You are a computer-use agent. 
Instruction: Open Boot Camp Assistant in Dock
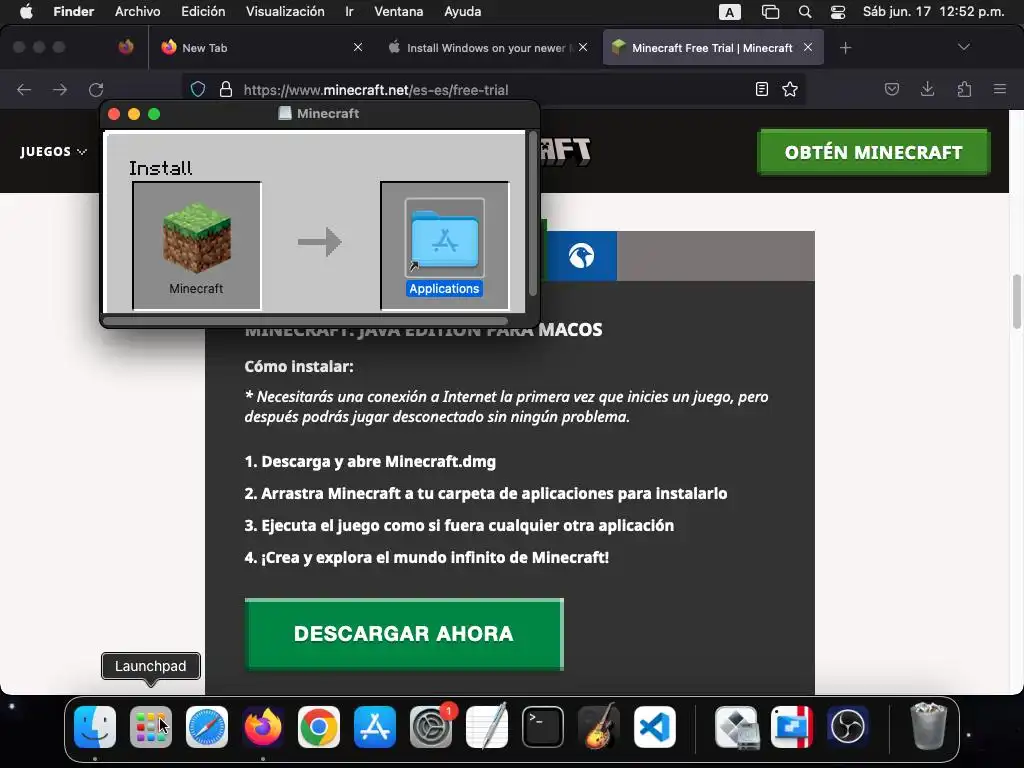point(736,727)
